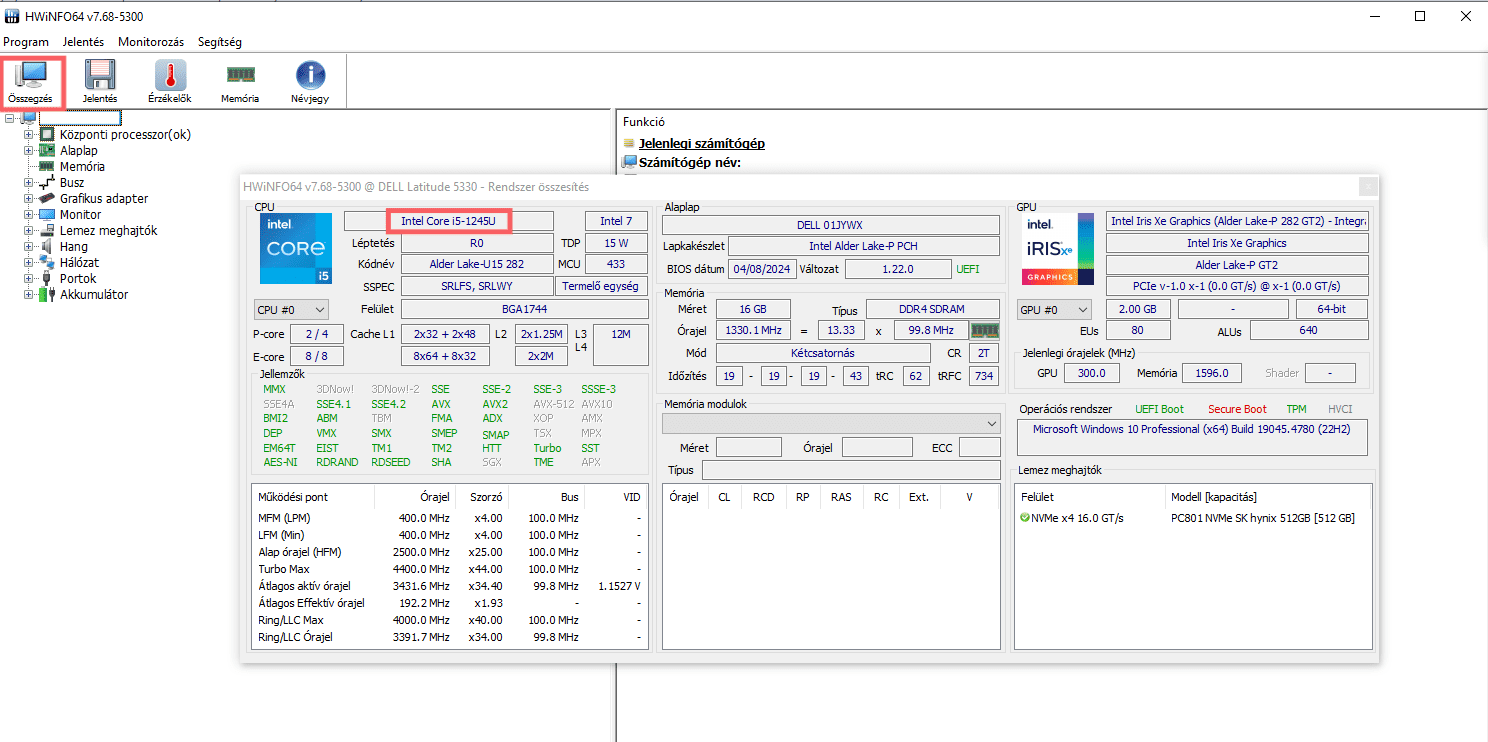This screenshot has height=742, width=1488.
Task: Open the Program menu
Action: click(26, 42)
